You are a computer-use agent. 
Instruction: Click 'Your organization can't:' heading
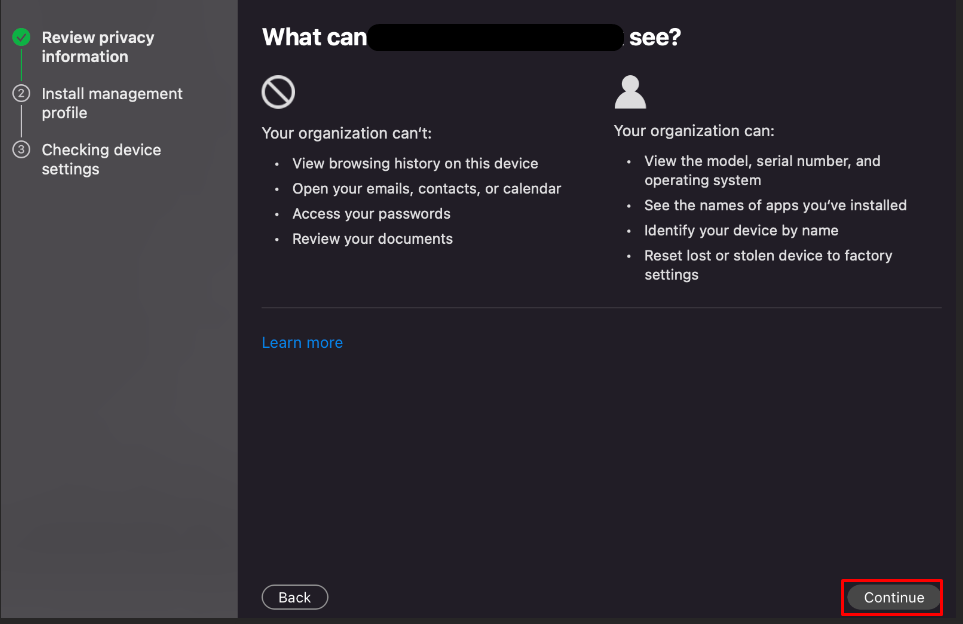346,133
